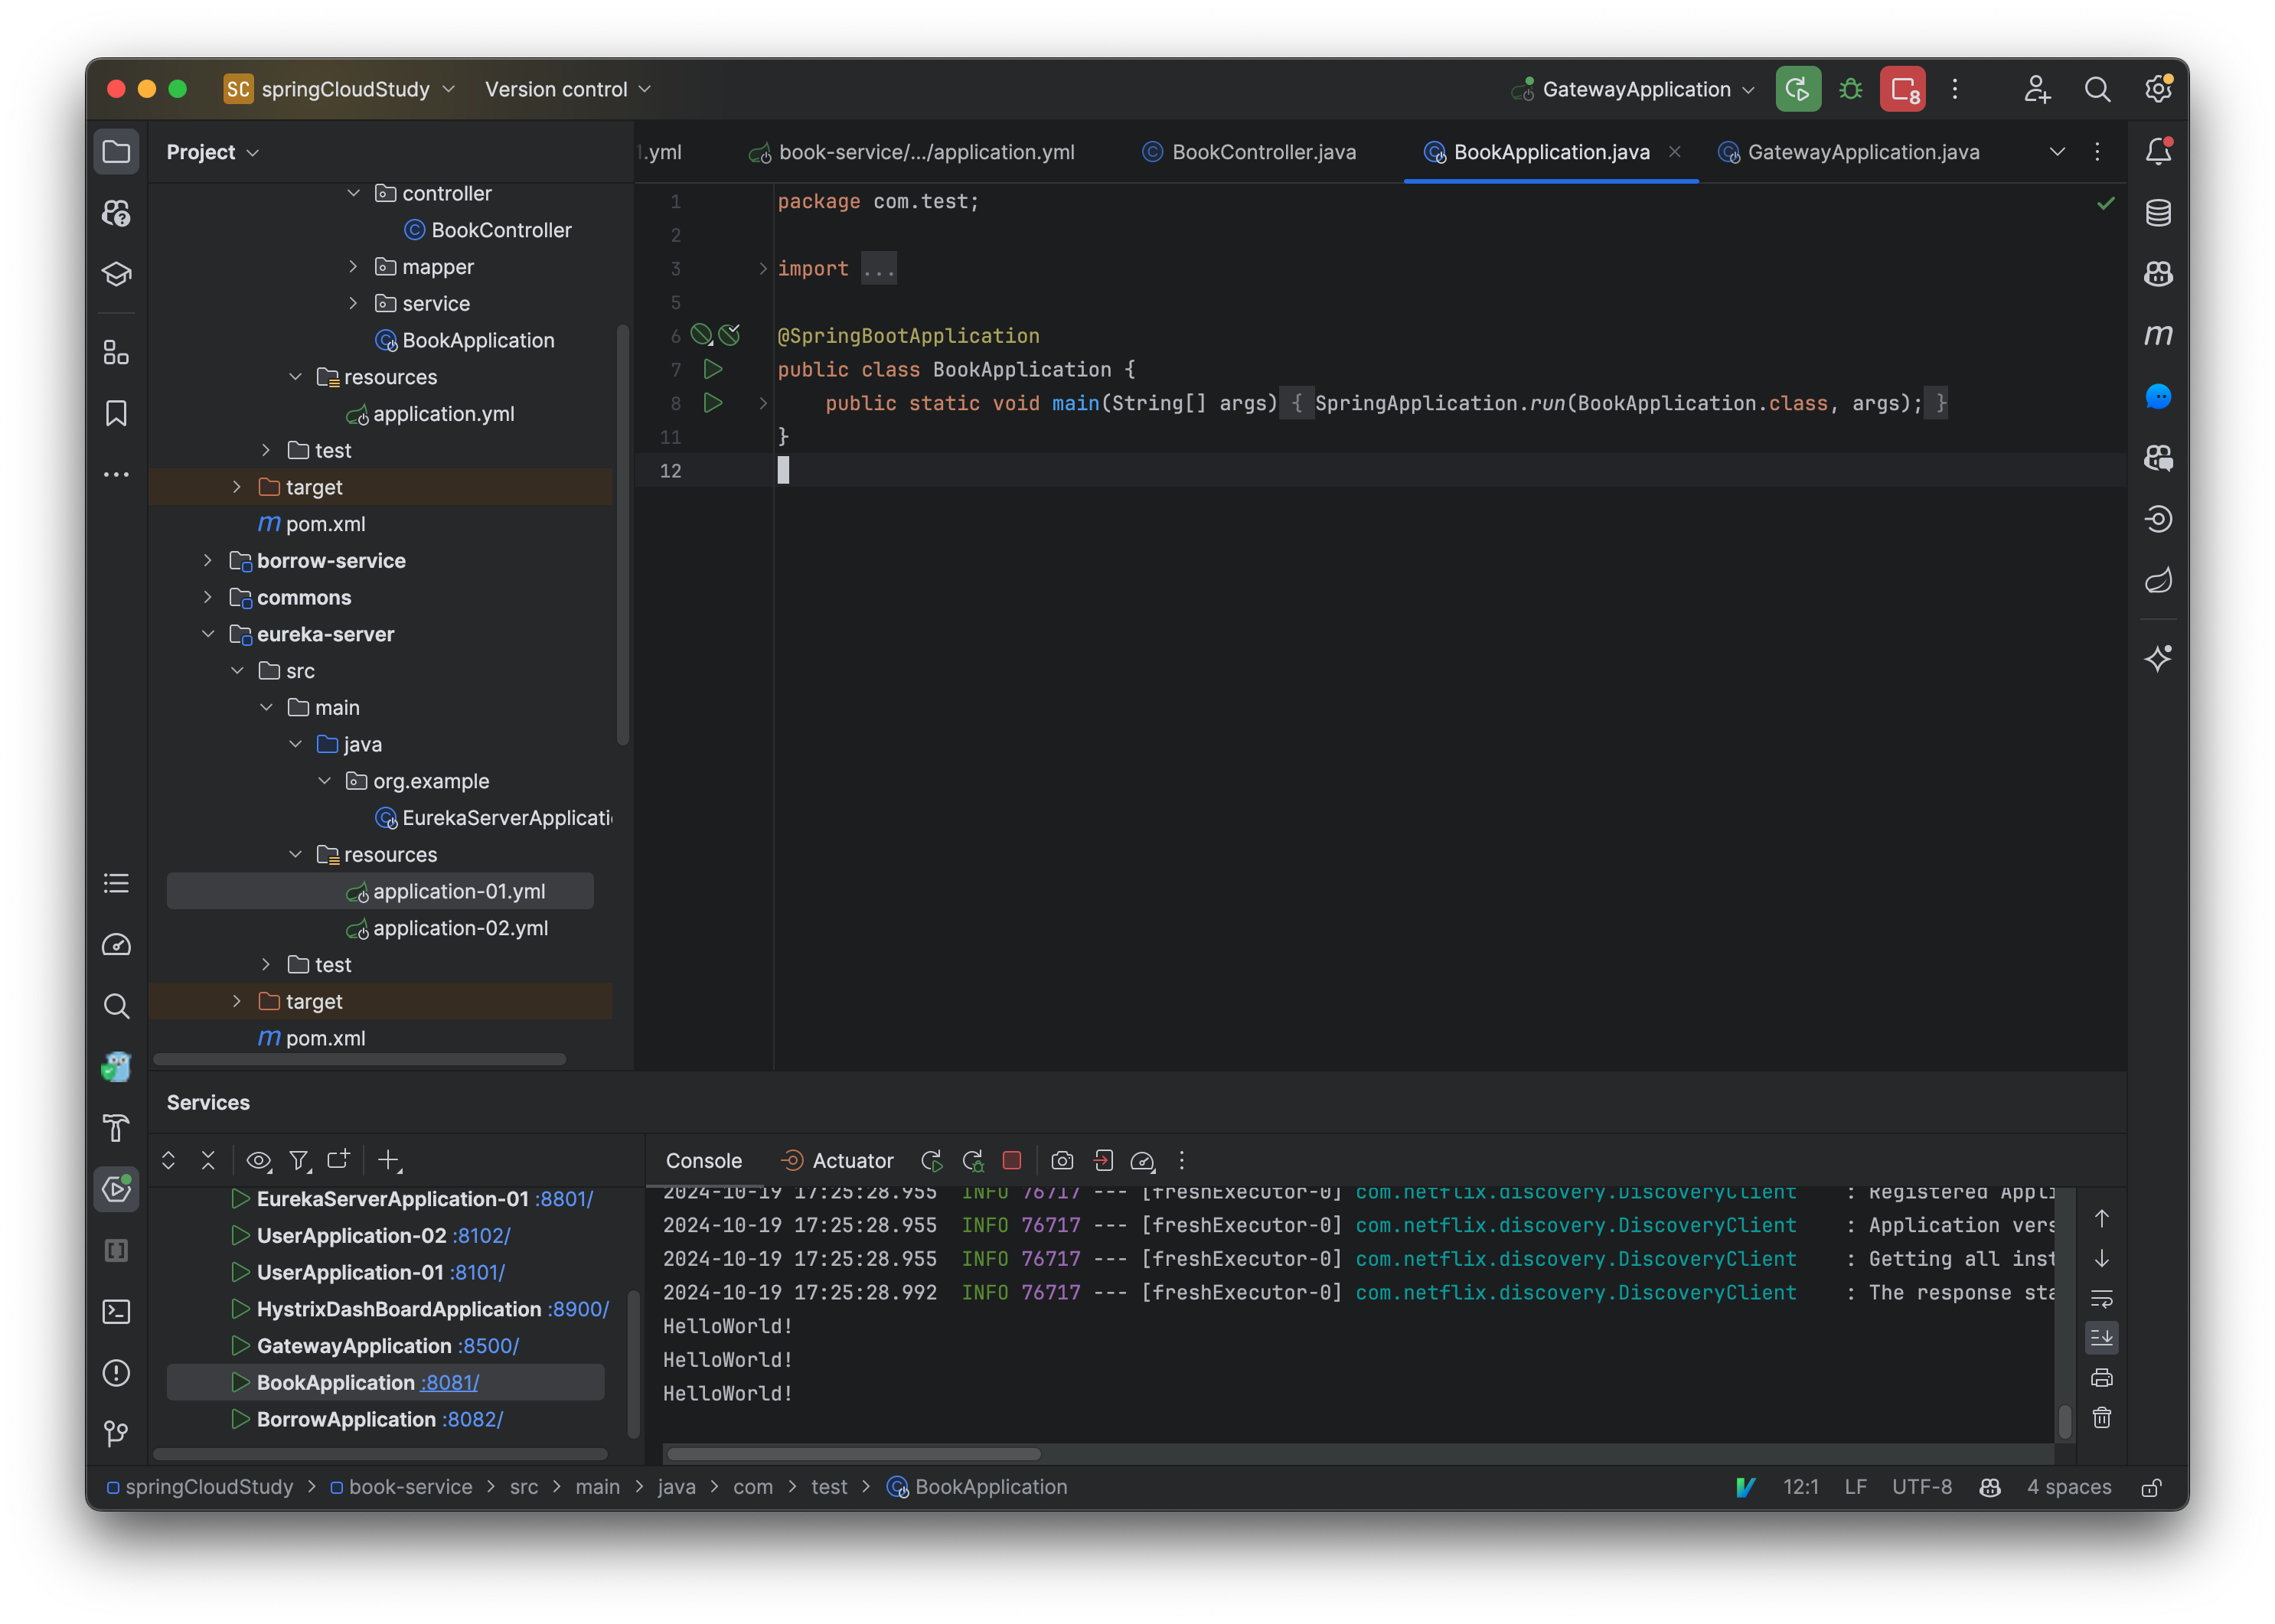Open the Structure tool window icon
Screen dimensions: 2275x1624
click(x=116, y=352)
